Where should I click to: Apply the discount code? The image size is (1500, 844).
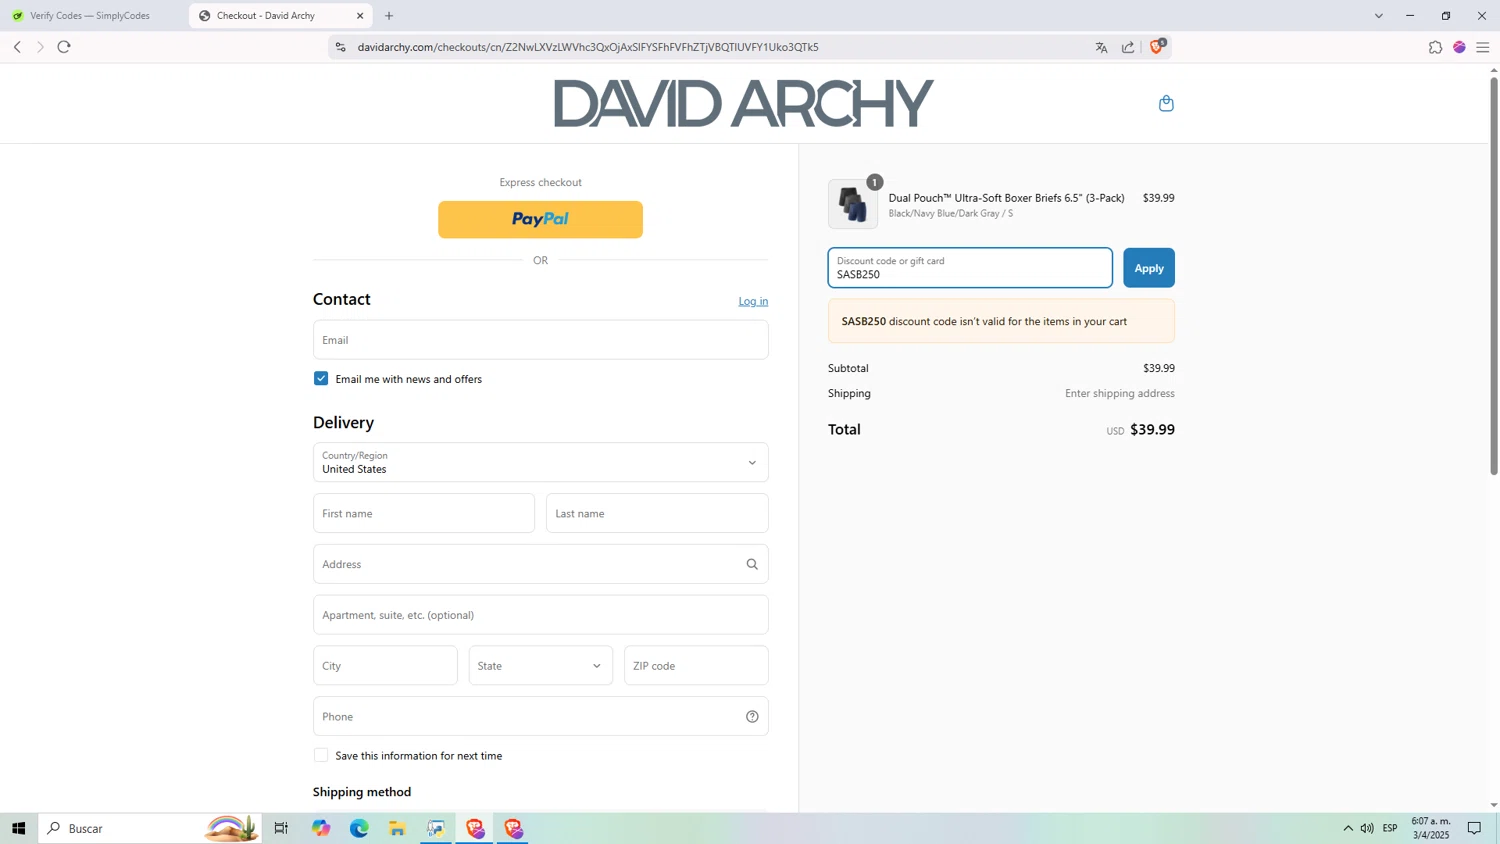(1148, 268)
